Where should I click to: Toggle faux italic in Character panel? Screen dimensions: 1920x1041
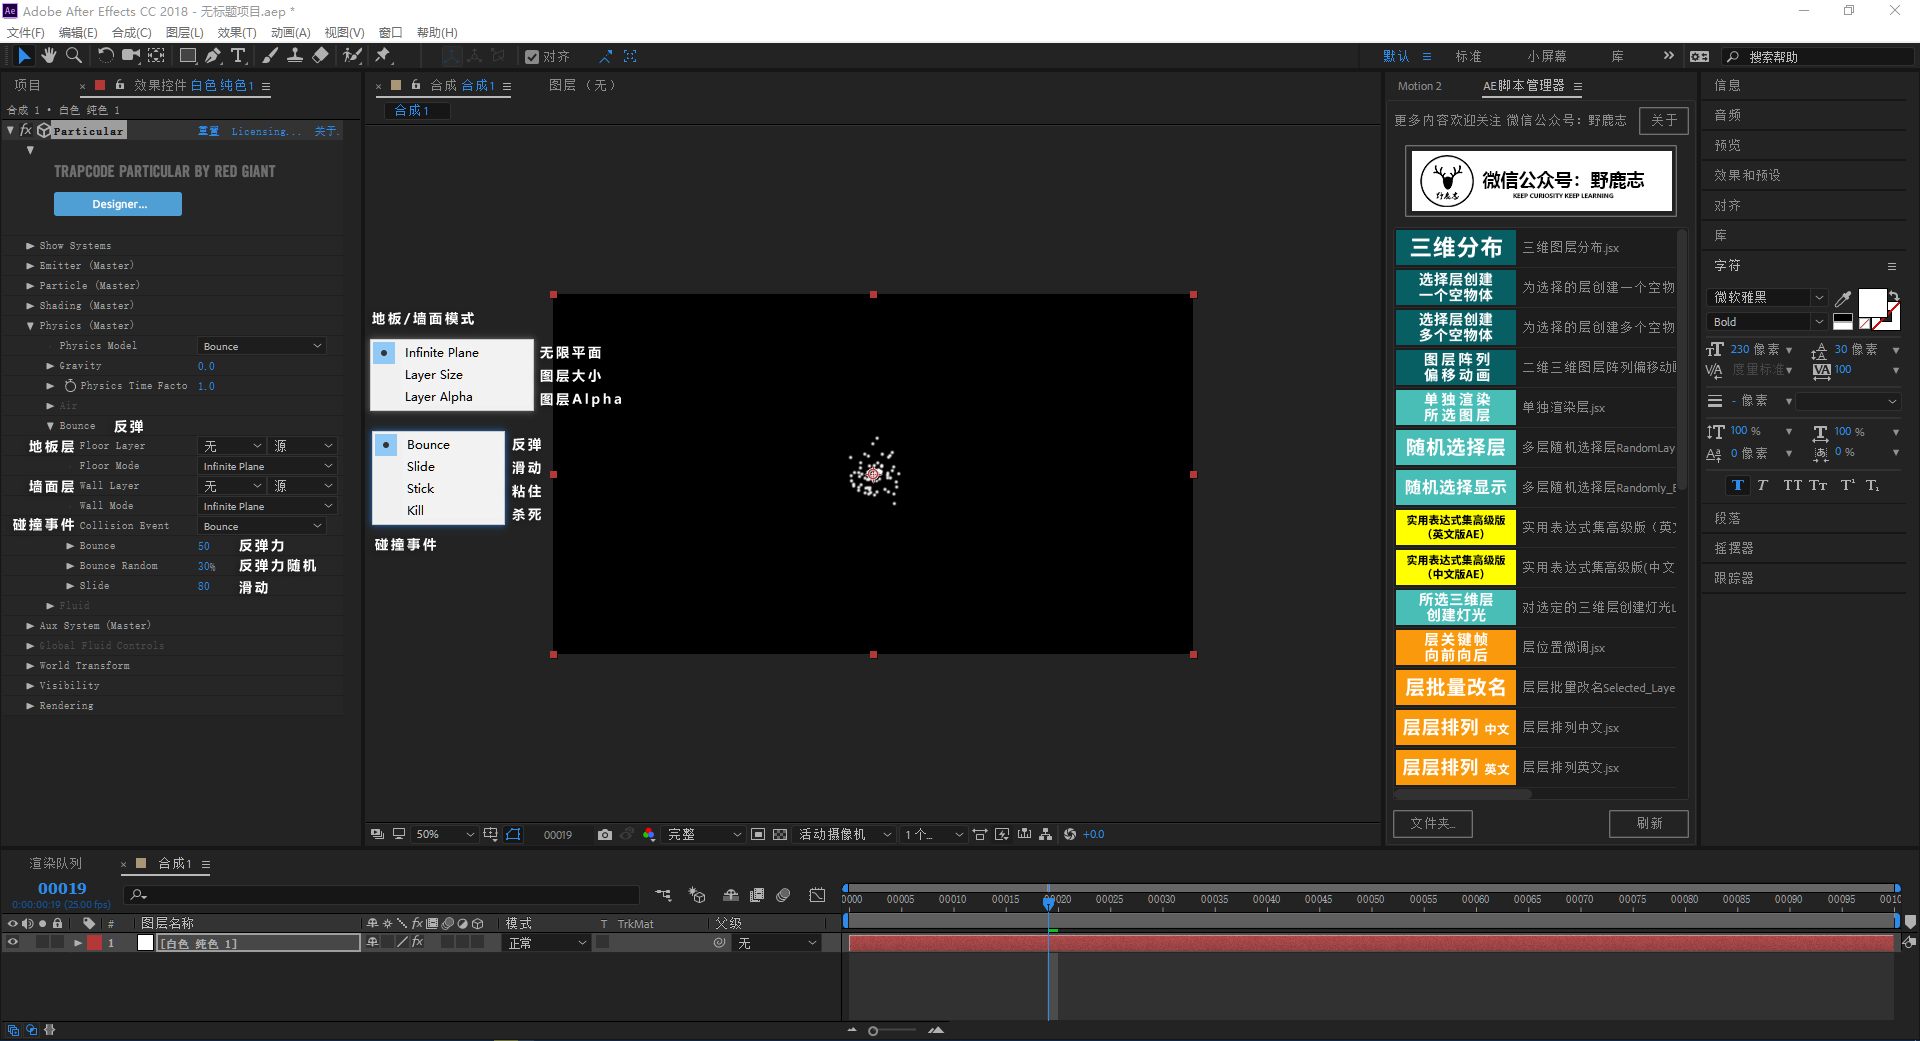pos(1762,485)
